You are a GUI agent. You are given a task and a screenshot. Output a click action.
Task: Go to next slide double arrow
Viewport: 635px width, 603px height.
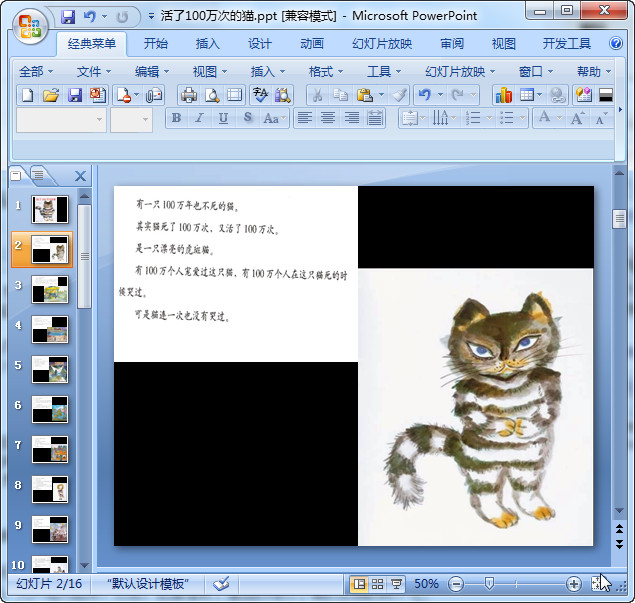619,543
